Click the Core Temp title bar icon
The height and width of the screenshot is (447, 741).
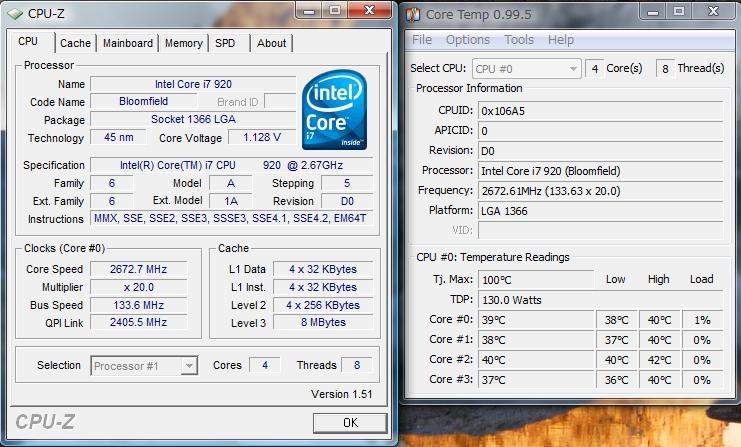click(x=413, y=14)
